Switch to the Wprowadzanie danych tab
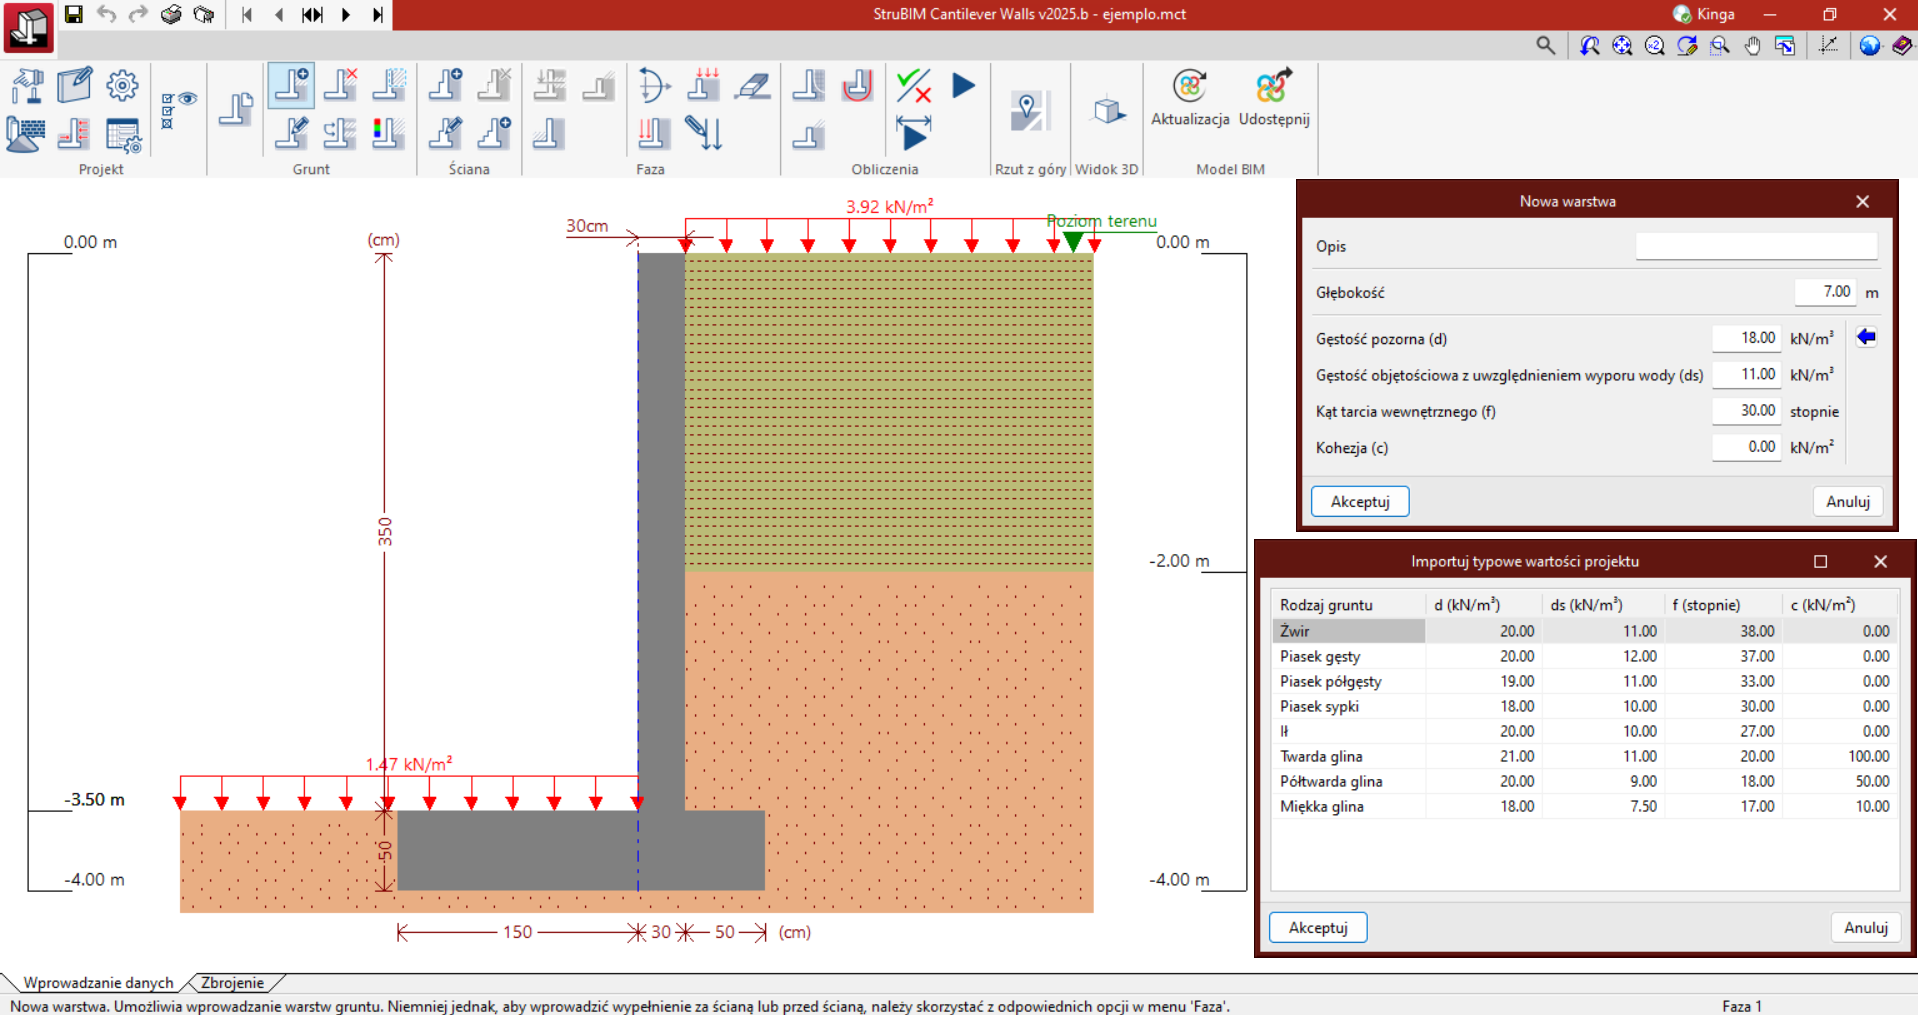1918x1015 pixels. point(98,983)
